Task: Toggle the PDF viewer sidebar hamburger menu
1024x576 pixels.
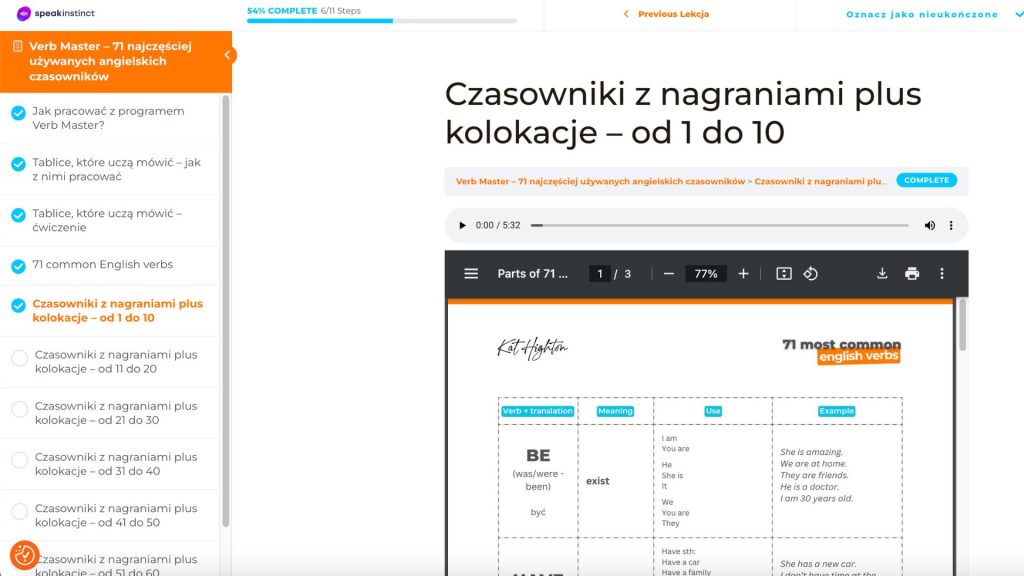Action: [x=471, y=274]
